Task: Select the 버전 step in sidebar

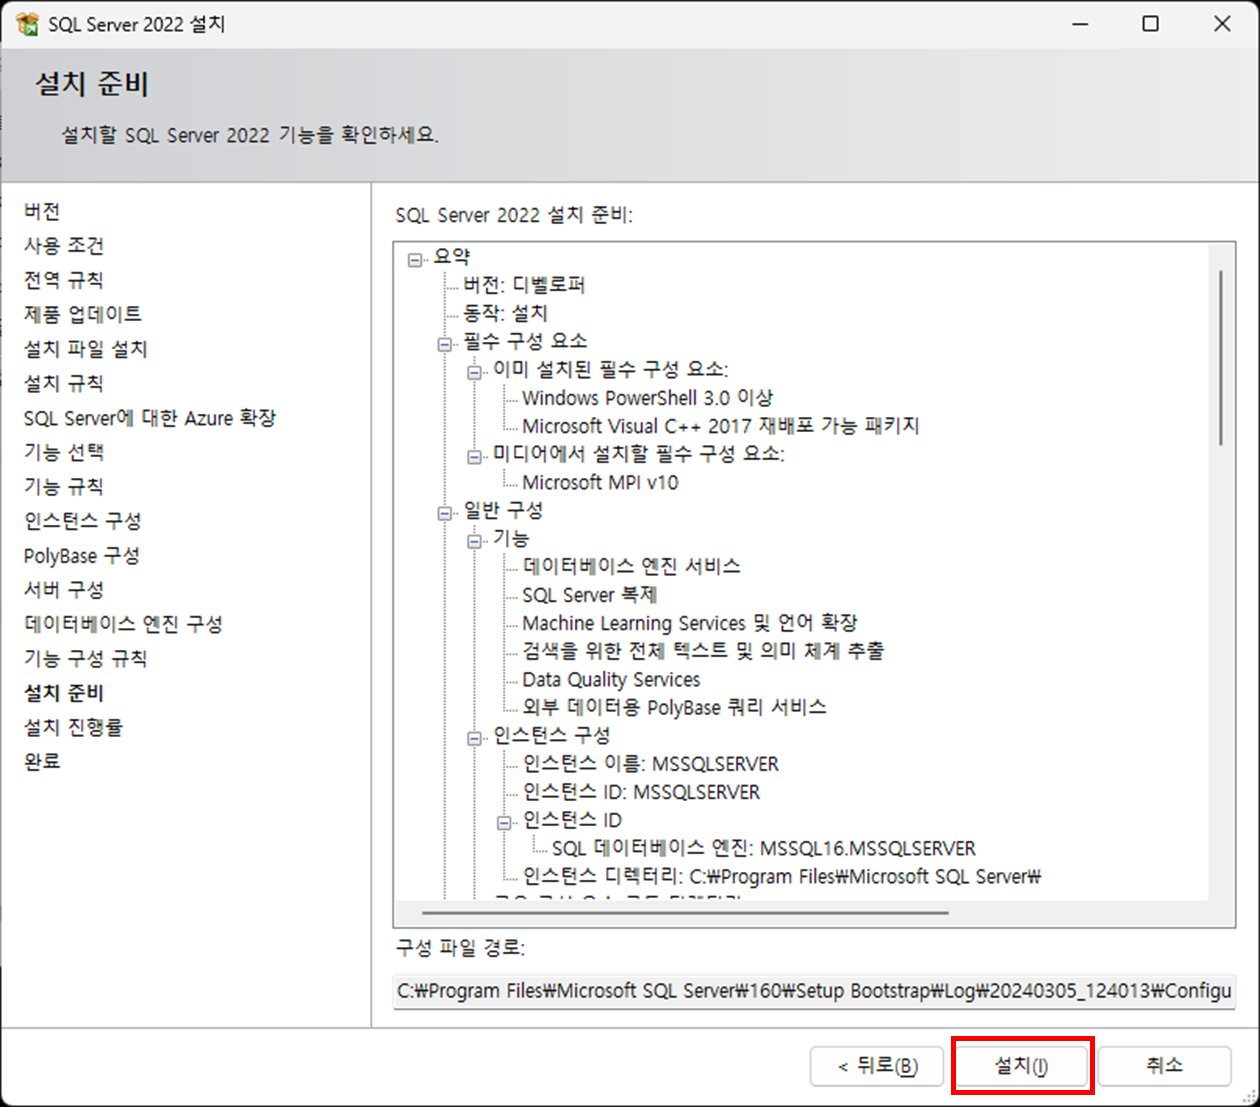Action: pyautogui.click(x=42, y=211)
